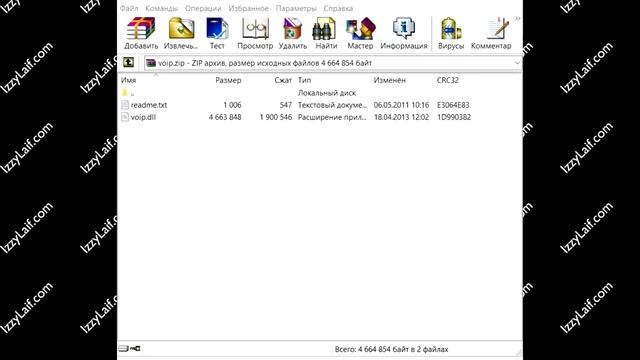
Task: Click the date 06.05.2011 10:16
Action: tap(401, 105)
